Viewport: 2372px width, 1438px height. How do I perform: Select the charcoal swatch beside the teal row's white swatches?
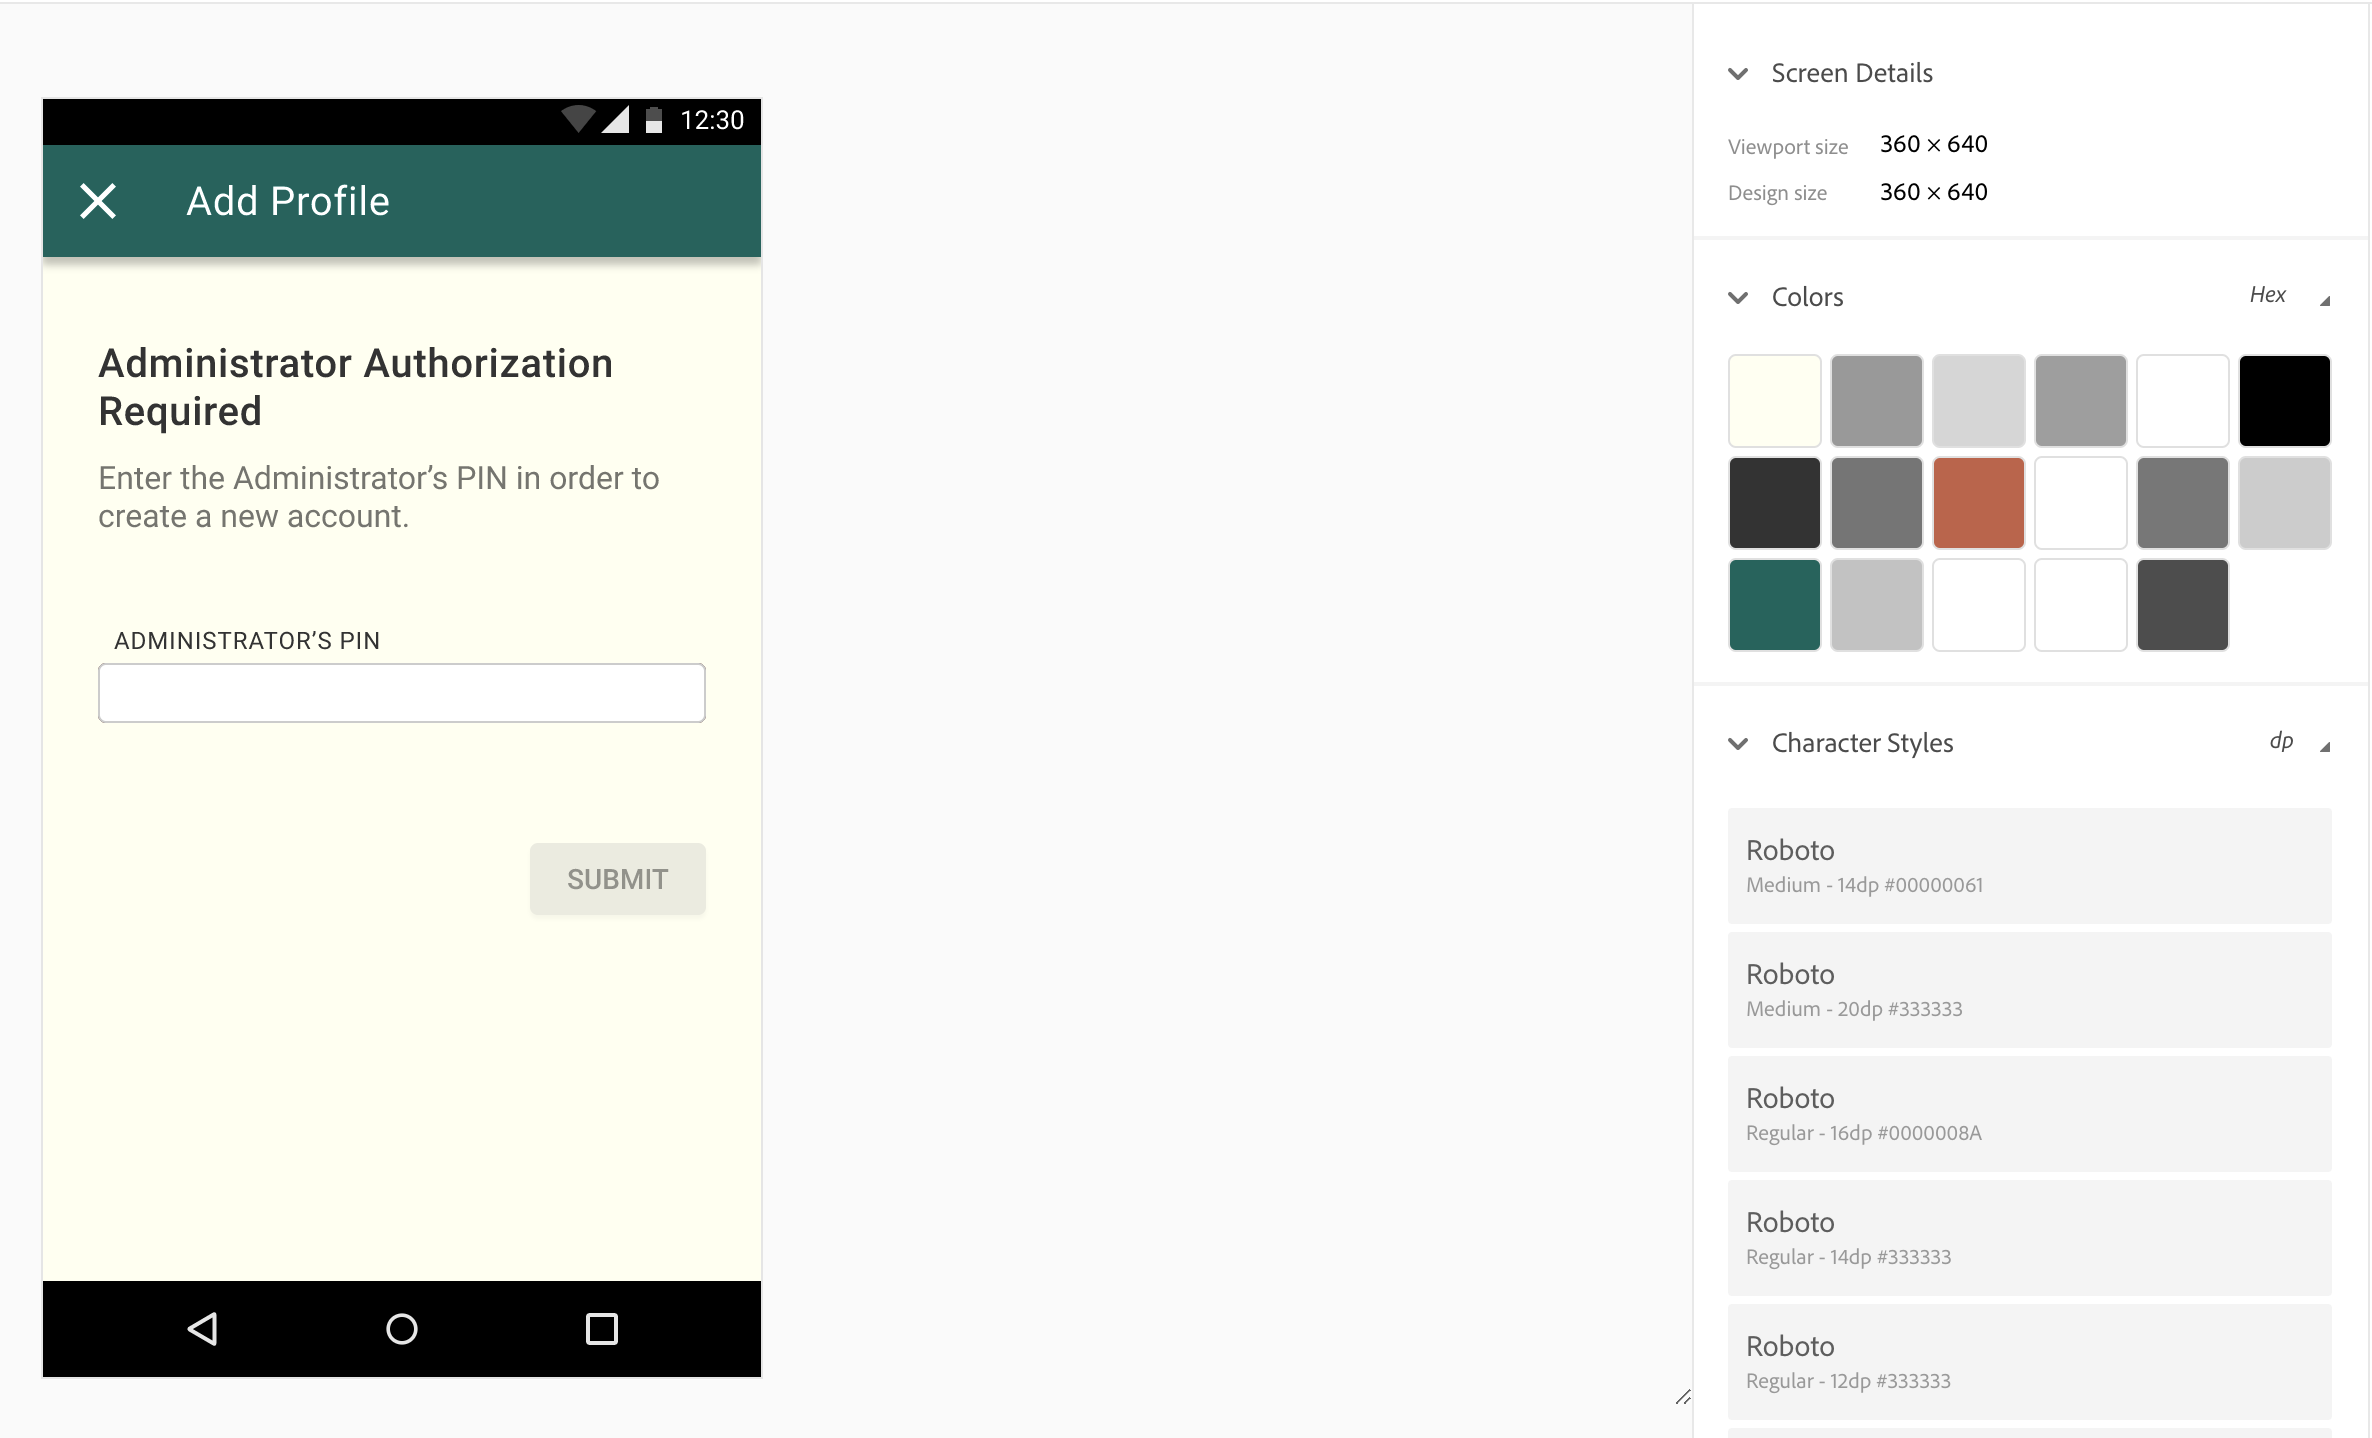click(x=2183, y=605)
